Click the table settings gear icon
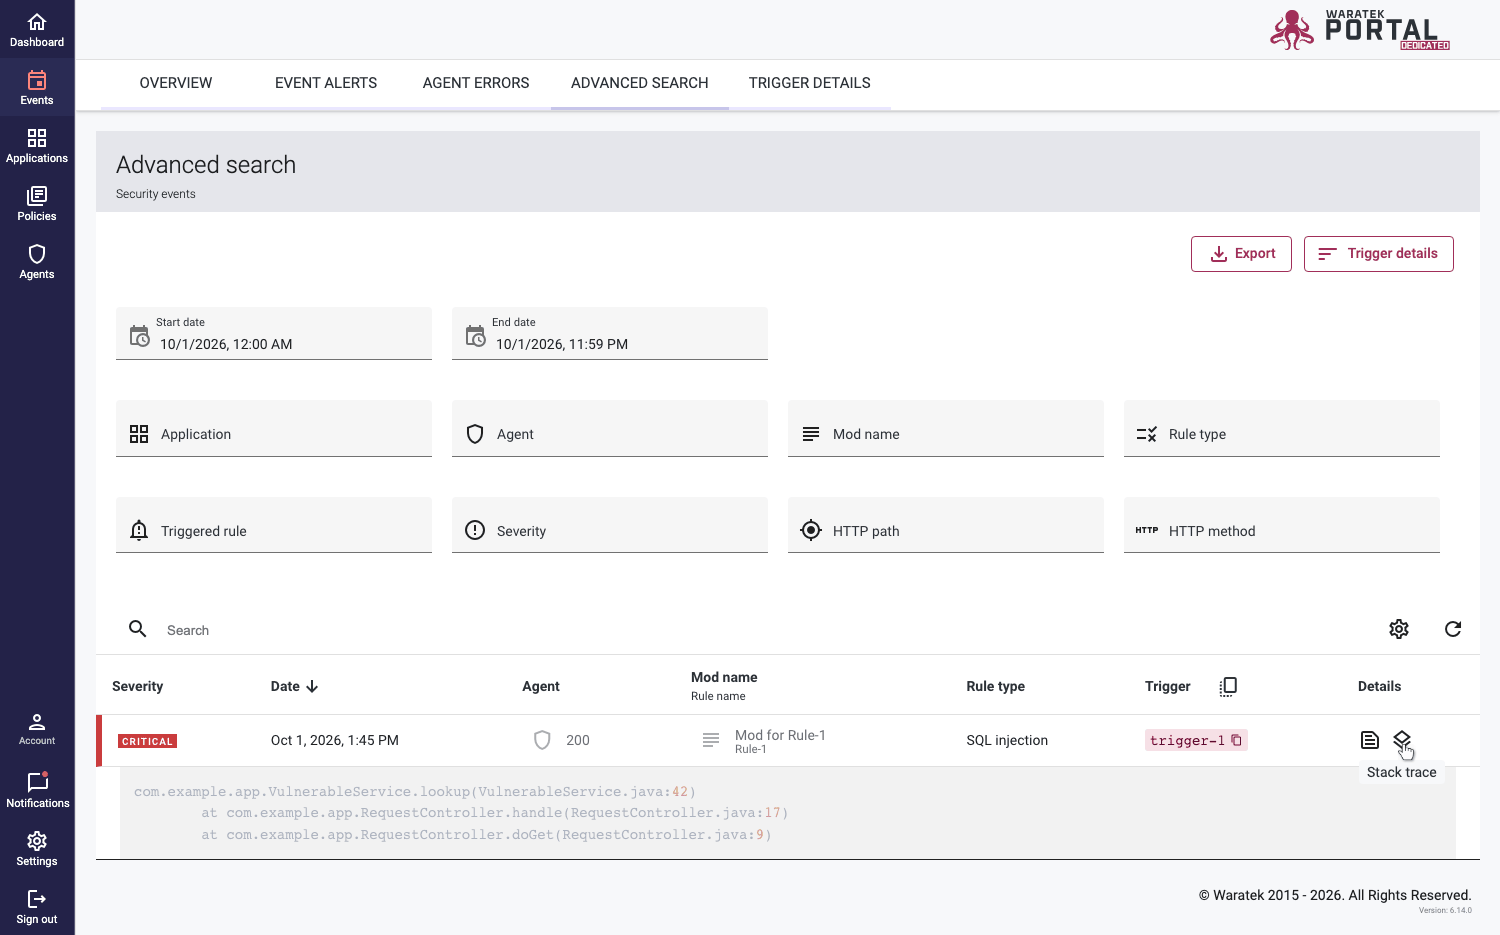1500x935 pixels. [x=1399, y=629]
